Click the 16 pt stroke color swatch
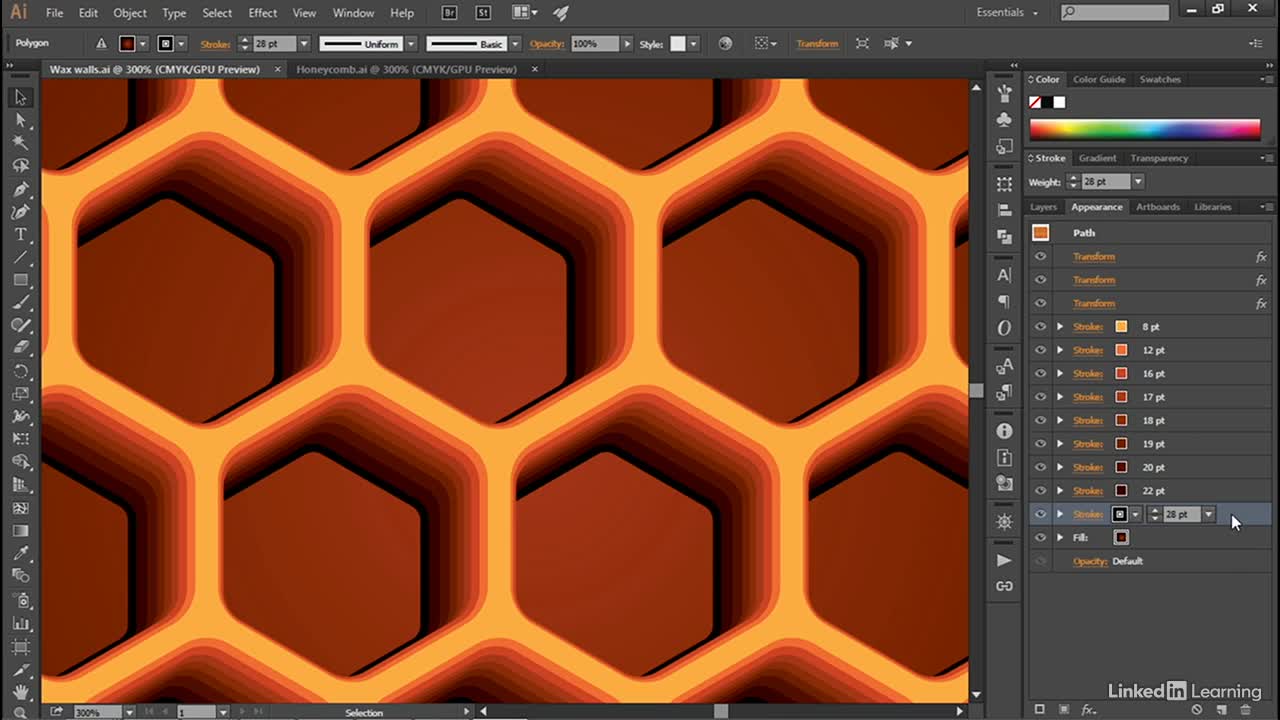Image resolution: width=1280 pixels, height=720 pixels. (1121, 374)
